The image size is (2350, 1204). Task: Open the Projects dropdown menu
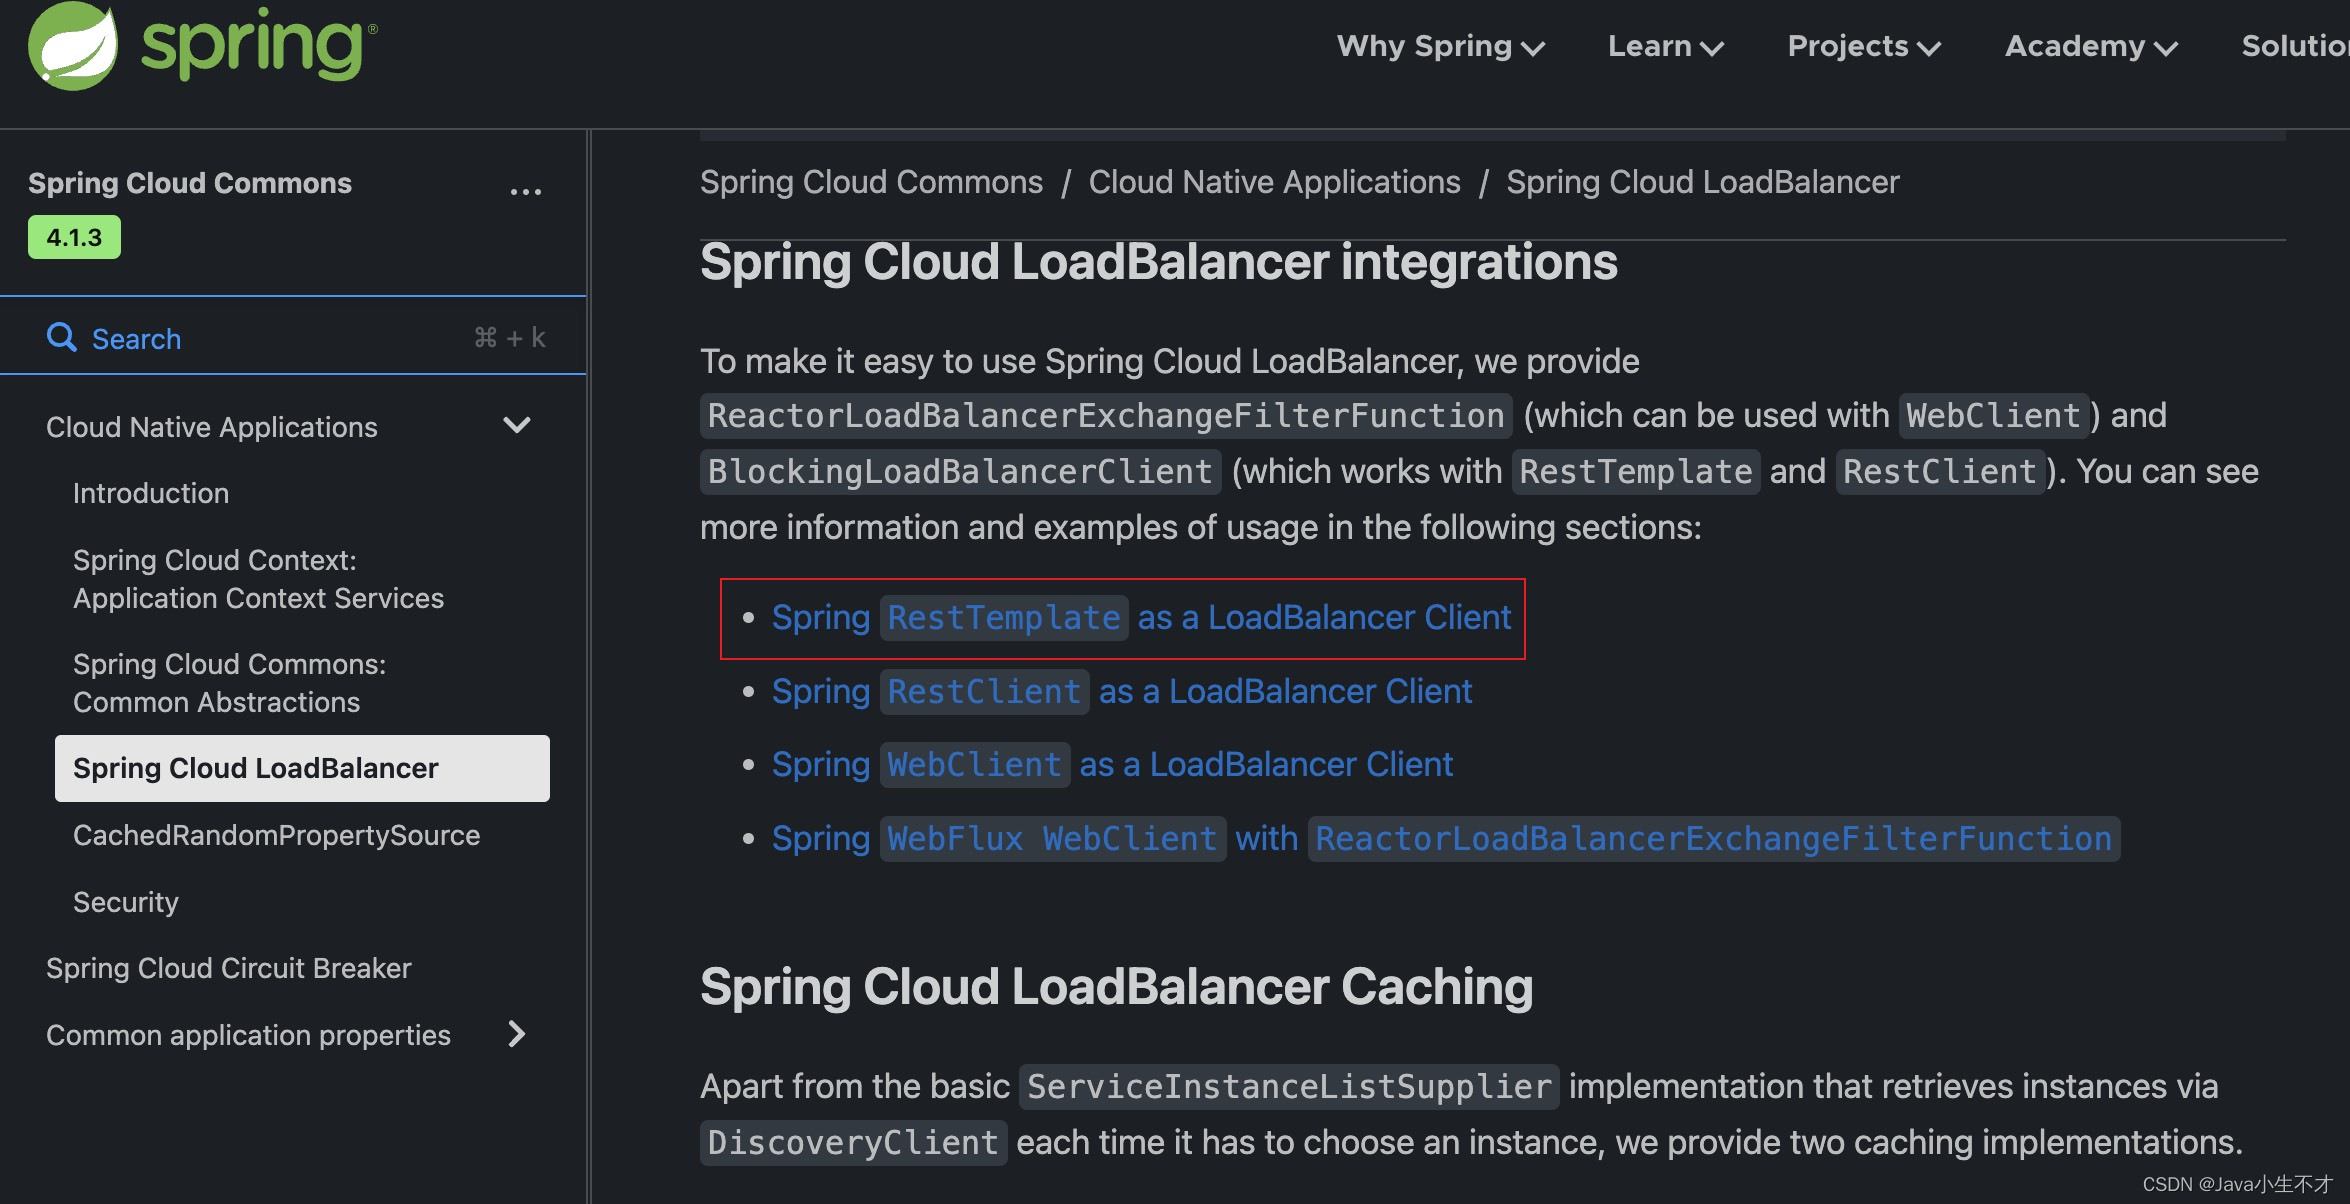1863,43
